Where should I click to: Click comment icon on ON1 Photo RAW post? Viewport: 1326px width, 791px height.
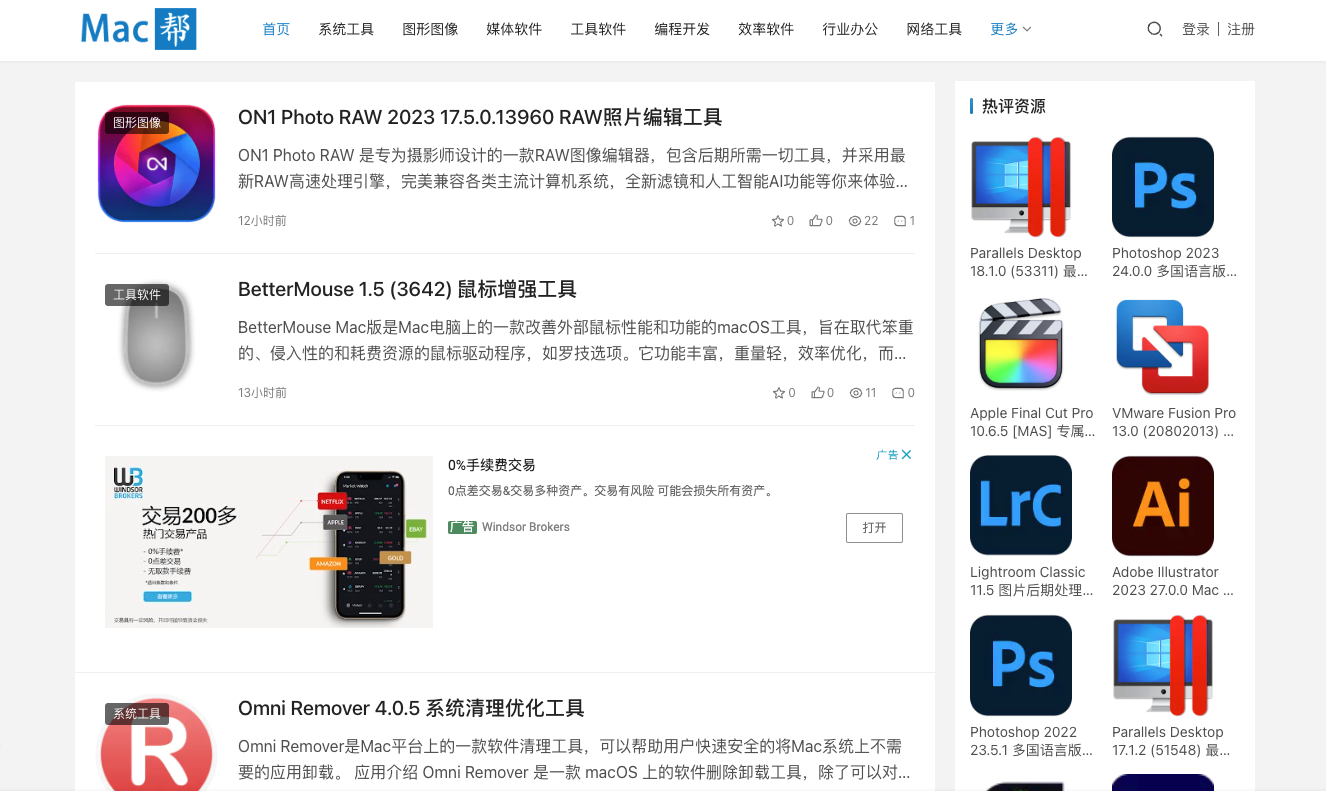pyautogui.click(x=900, y=221)
